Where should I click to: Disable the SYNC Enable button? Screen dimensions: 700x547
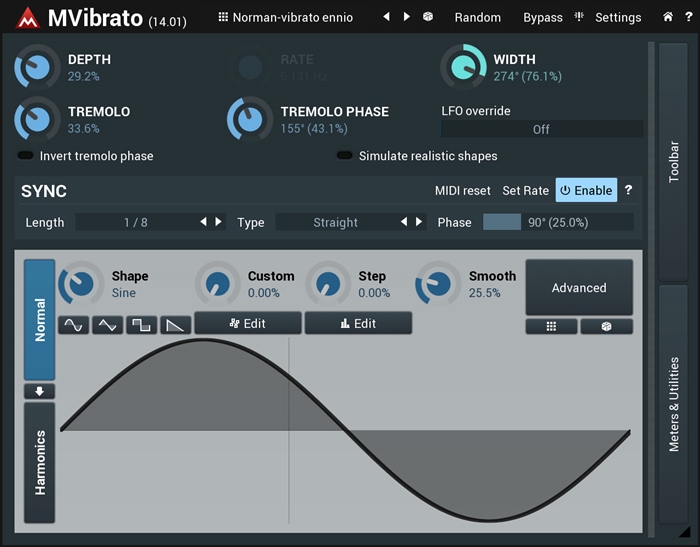[x=586, y=190]
